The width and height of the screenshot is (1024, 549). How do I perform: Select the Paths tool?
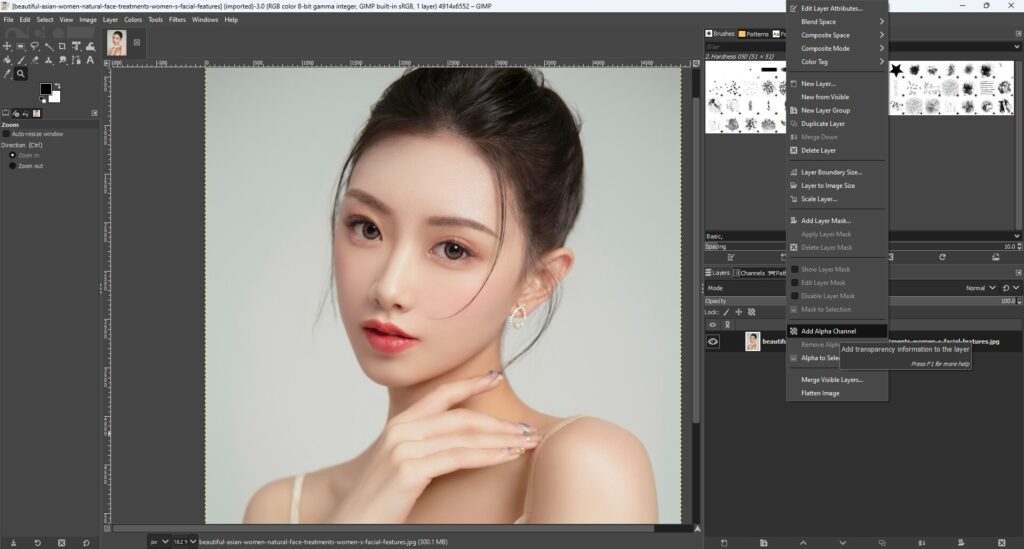[76, 60]
